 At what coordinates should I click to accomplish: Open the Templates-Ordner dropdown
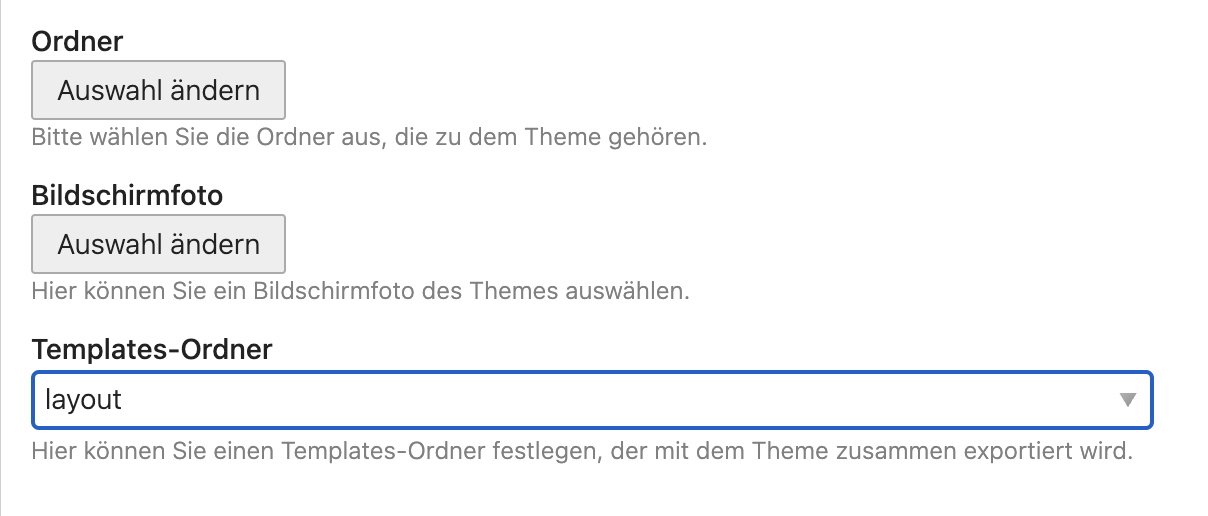coord(592,400)
